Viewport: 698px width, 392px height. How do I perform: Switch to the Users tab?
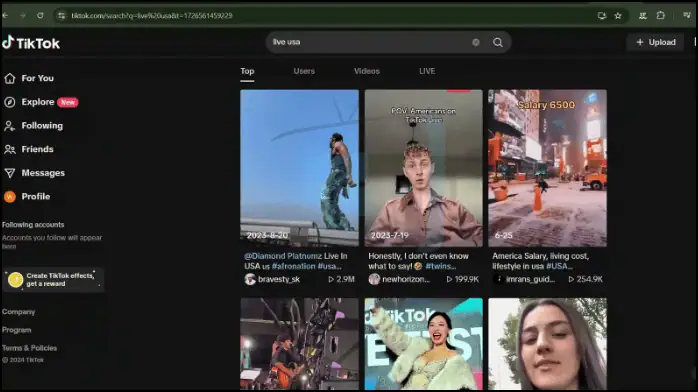pos(304,71)
